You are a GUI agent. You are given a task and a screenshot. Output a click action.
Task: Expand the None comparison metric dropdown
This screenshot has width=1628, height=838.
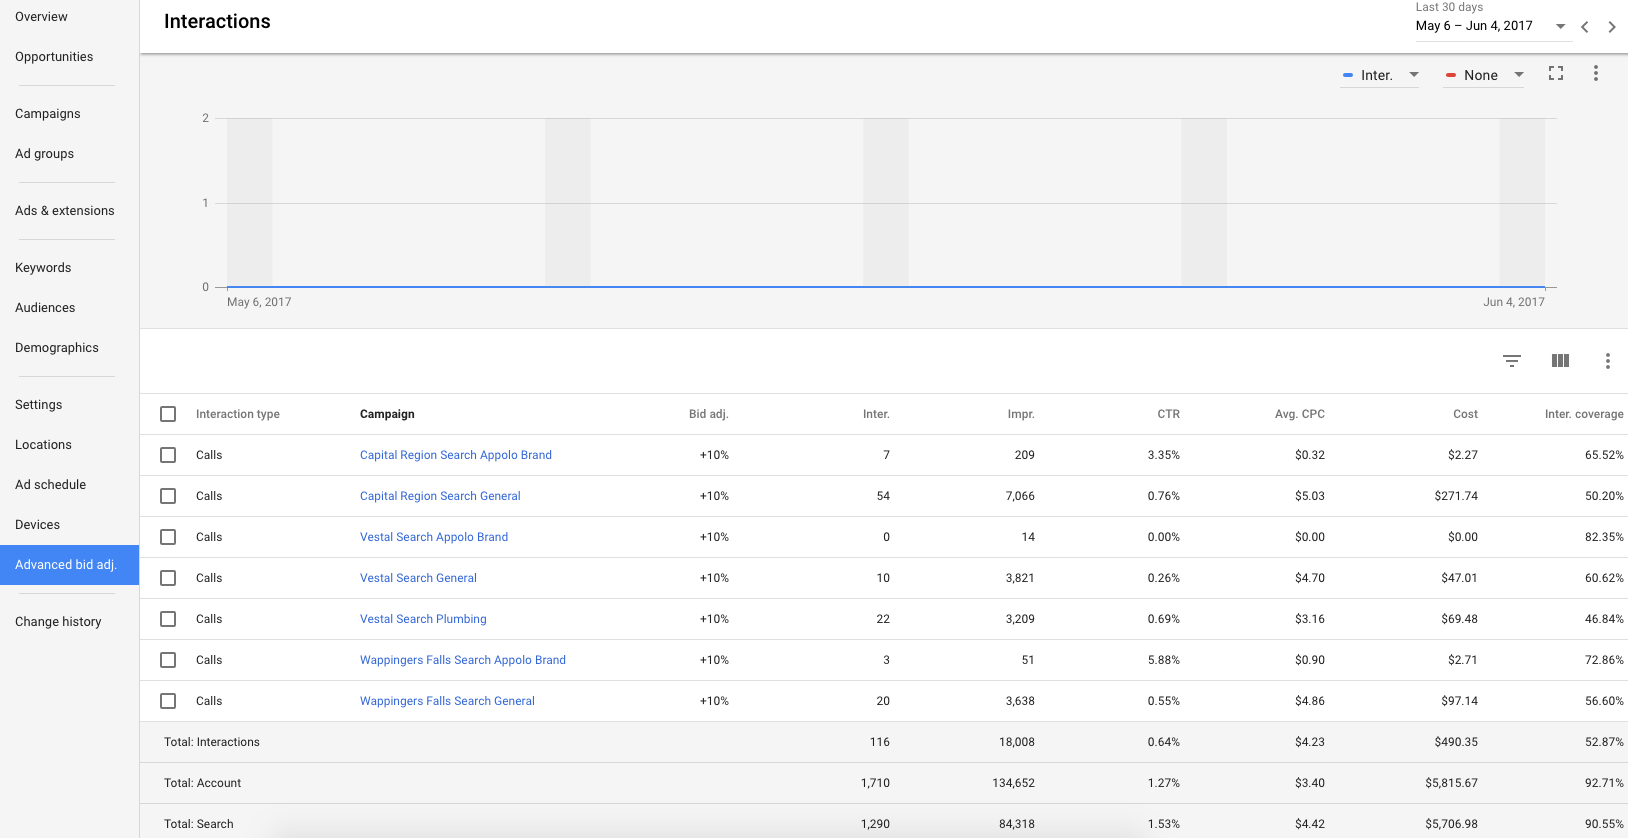pos(1518,75)
